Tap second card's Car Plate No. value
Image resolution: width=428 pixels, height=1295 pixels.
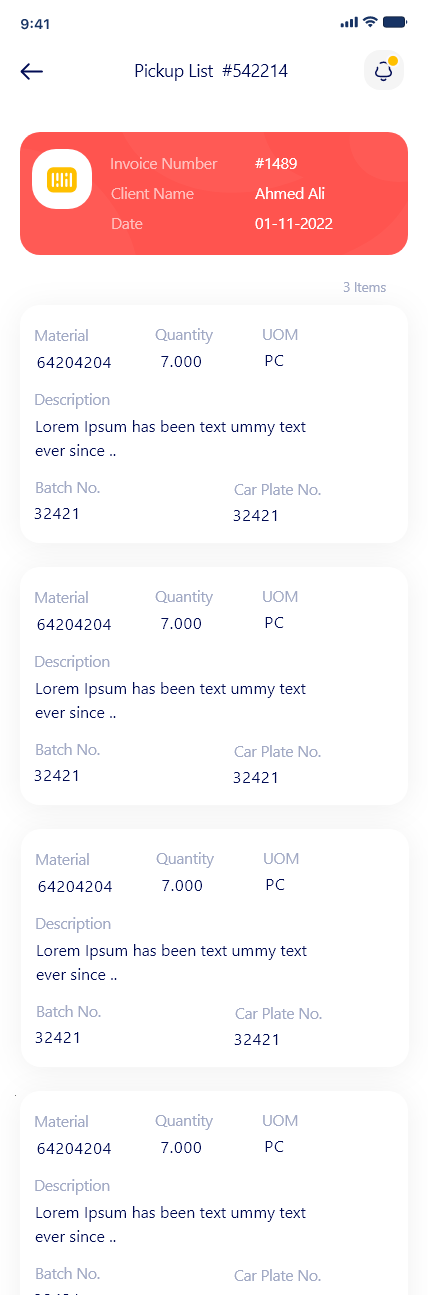[x=256, y=777]
